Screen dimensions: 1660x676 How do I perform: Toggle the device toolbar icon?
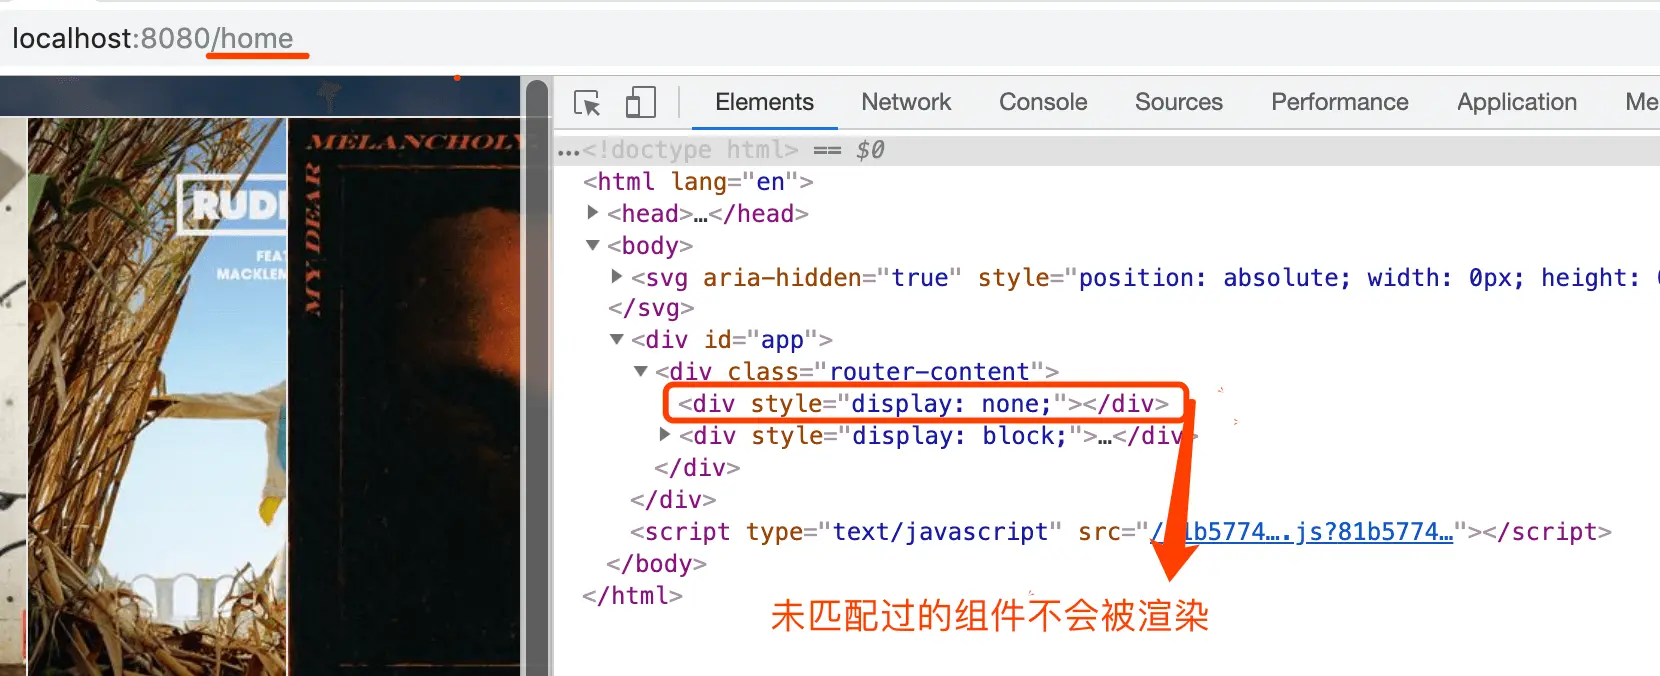coord(640,103)
